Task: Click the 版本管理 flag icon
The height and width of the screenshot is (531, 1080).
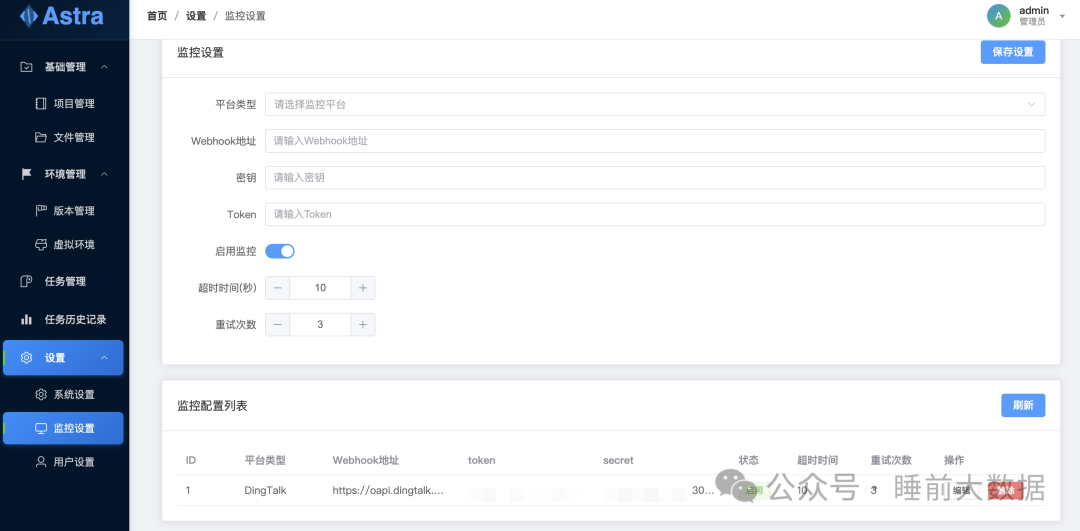Action: [41, 211]
